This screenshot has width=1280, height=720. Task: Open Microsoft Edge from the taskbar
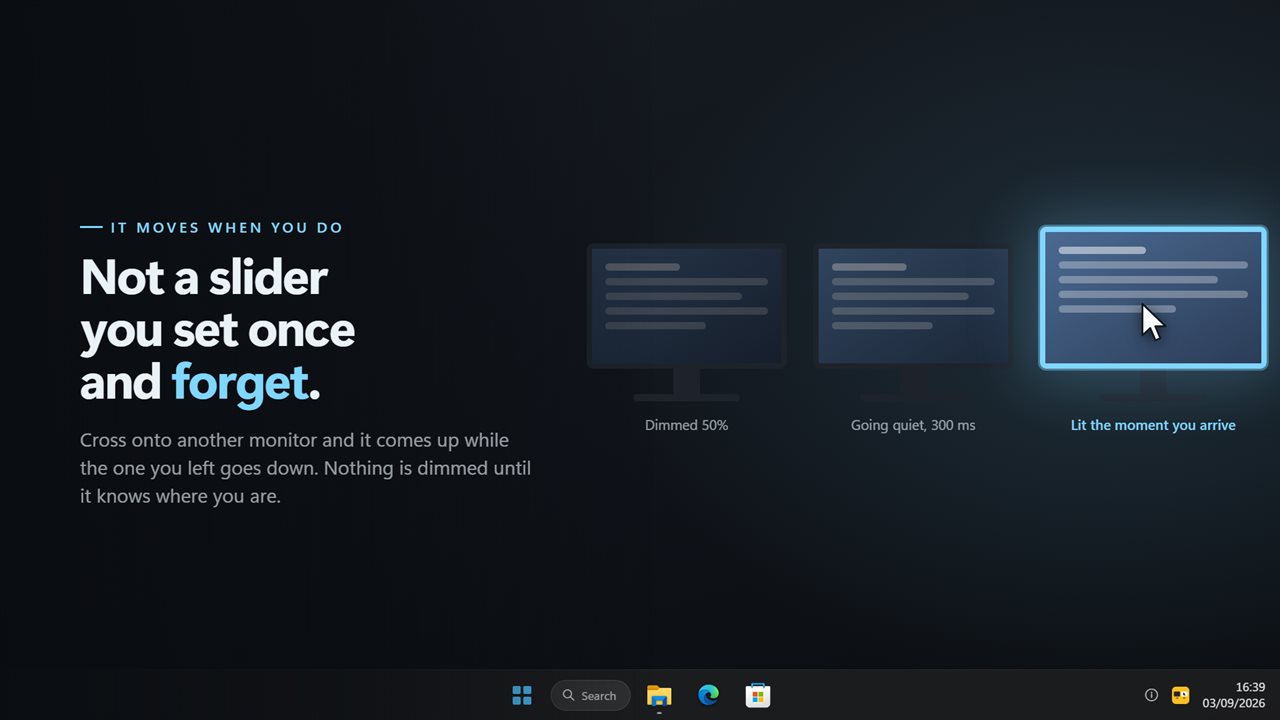pos(709,695)
